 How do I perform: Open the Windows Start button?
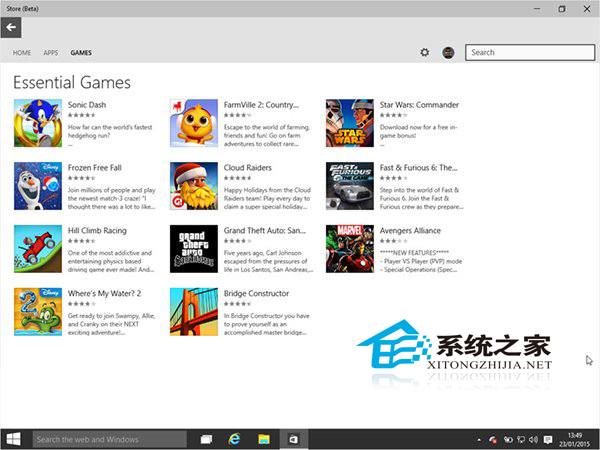[13, 439]
